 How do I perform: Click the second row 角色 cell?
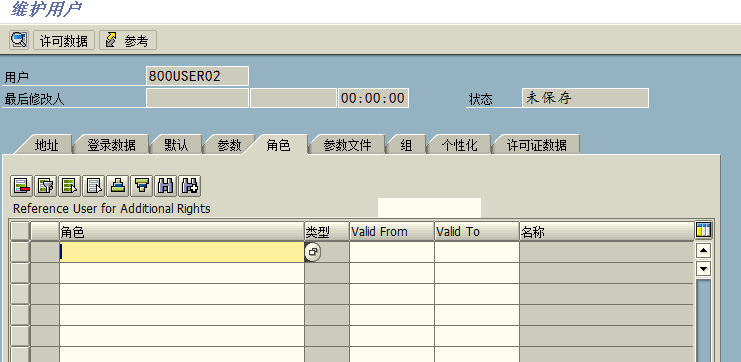coord(182,273)
